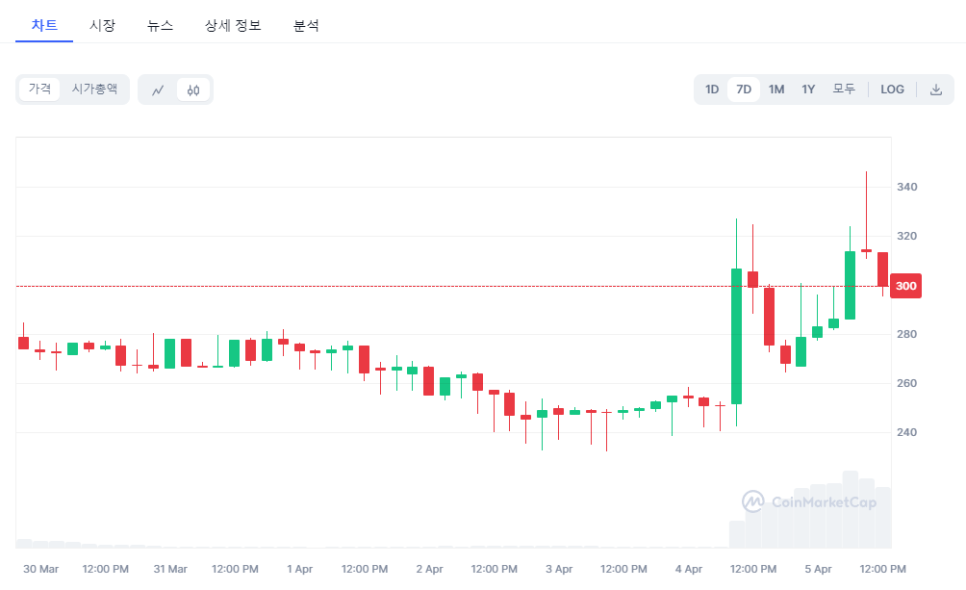Image resolution: width=966 pixels, height=590 pixels.
Task: Set chart range to 1Y
Action: pos(808,90)
